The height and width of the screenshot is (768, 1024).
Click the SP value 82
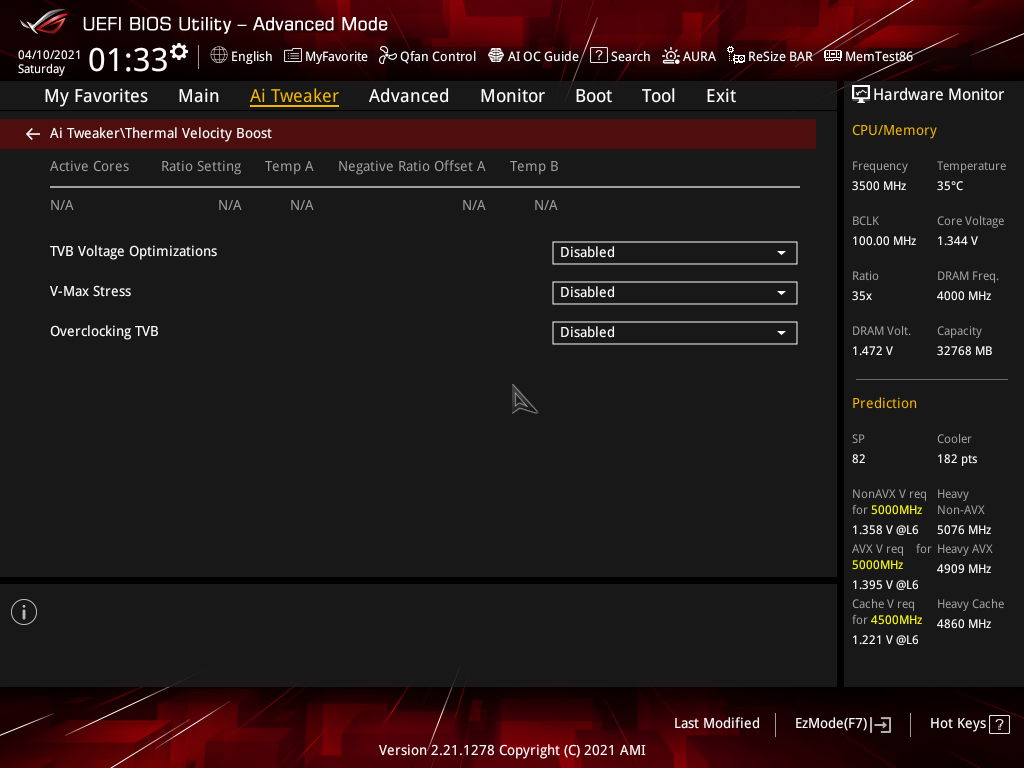click(858, 459)
